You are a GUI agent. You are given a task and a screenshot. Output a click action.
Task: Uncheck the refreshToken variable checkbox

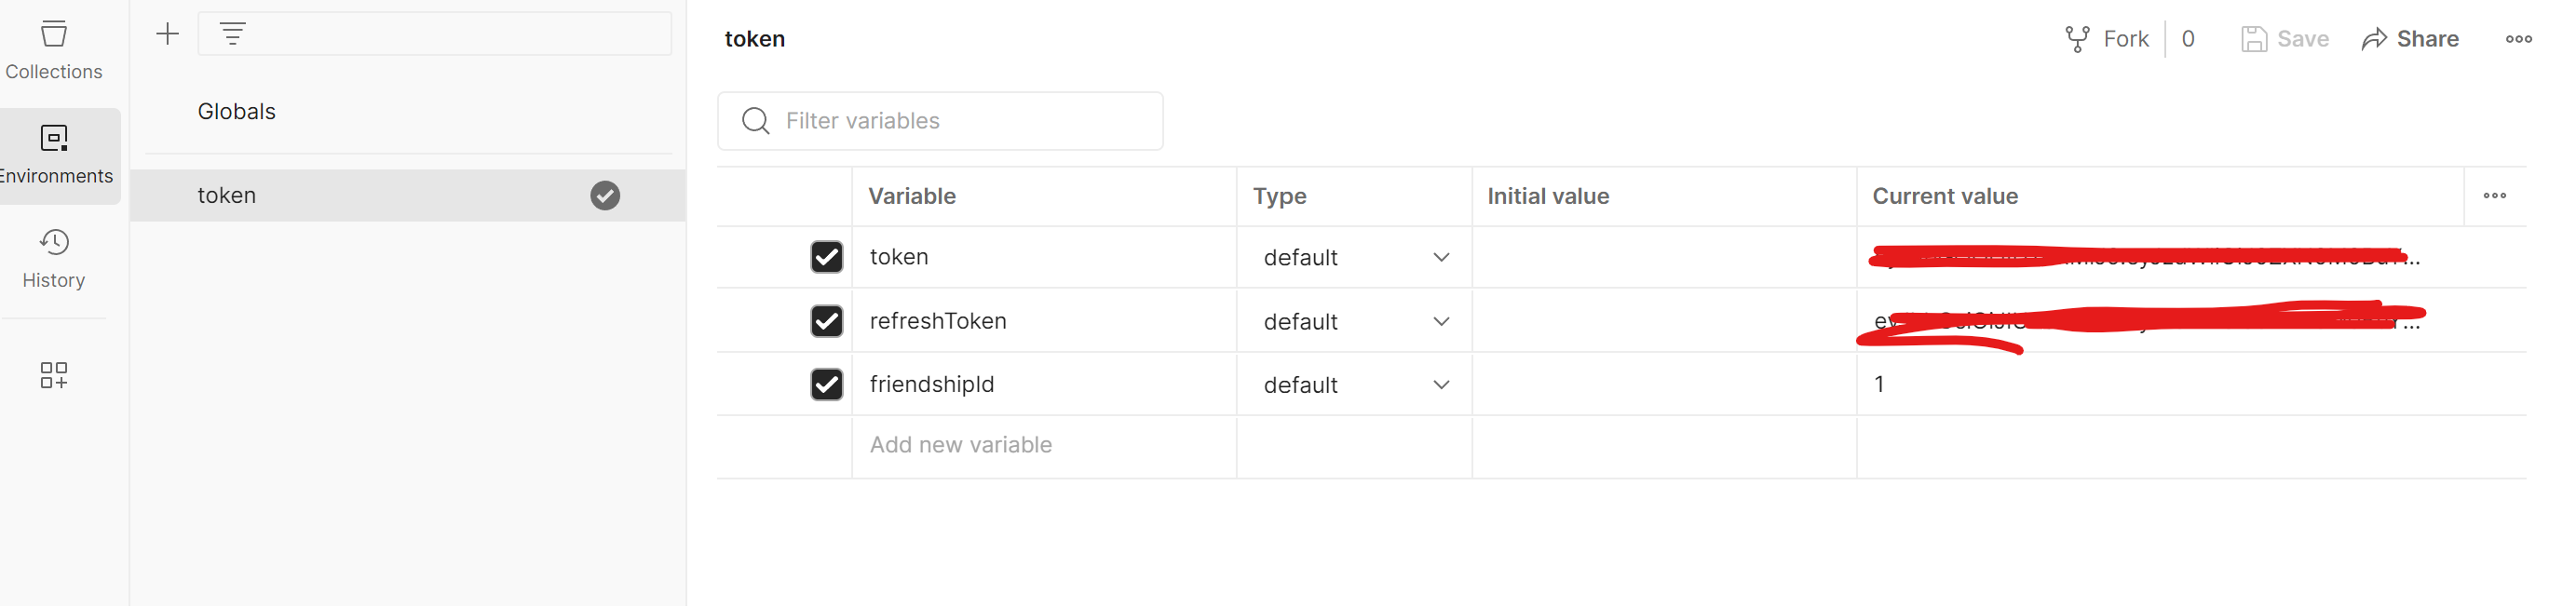(x=827, y=321)
